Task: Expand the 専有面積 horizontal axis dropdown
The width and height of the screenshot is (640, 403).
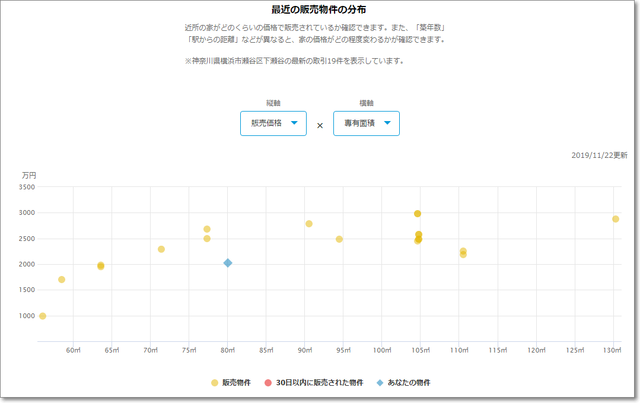Action: click(x=366, y=124)
